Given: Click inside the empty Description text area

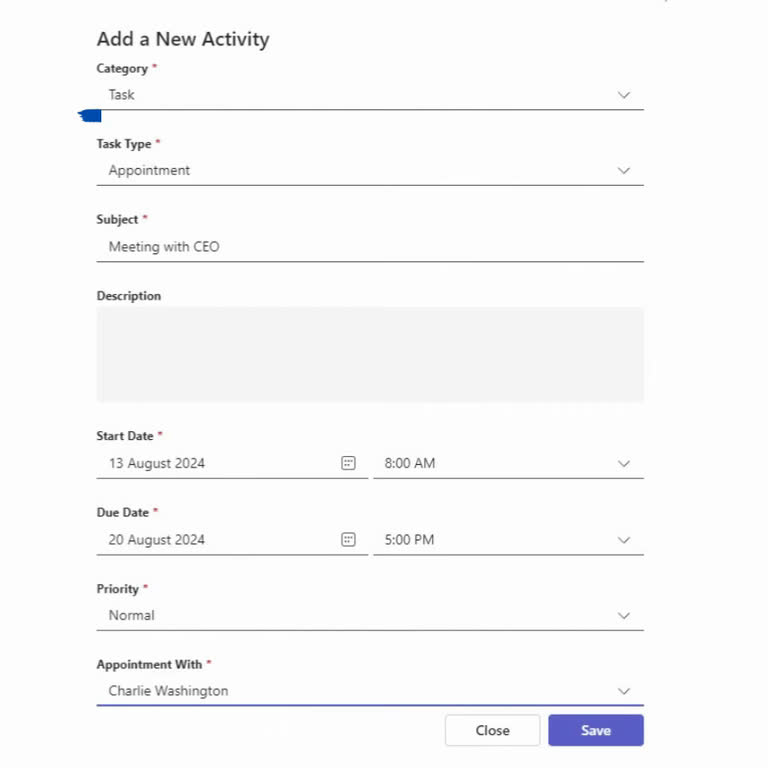Looking at the screenshot, I should click(x=370, y=354).
